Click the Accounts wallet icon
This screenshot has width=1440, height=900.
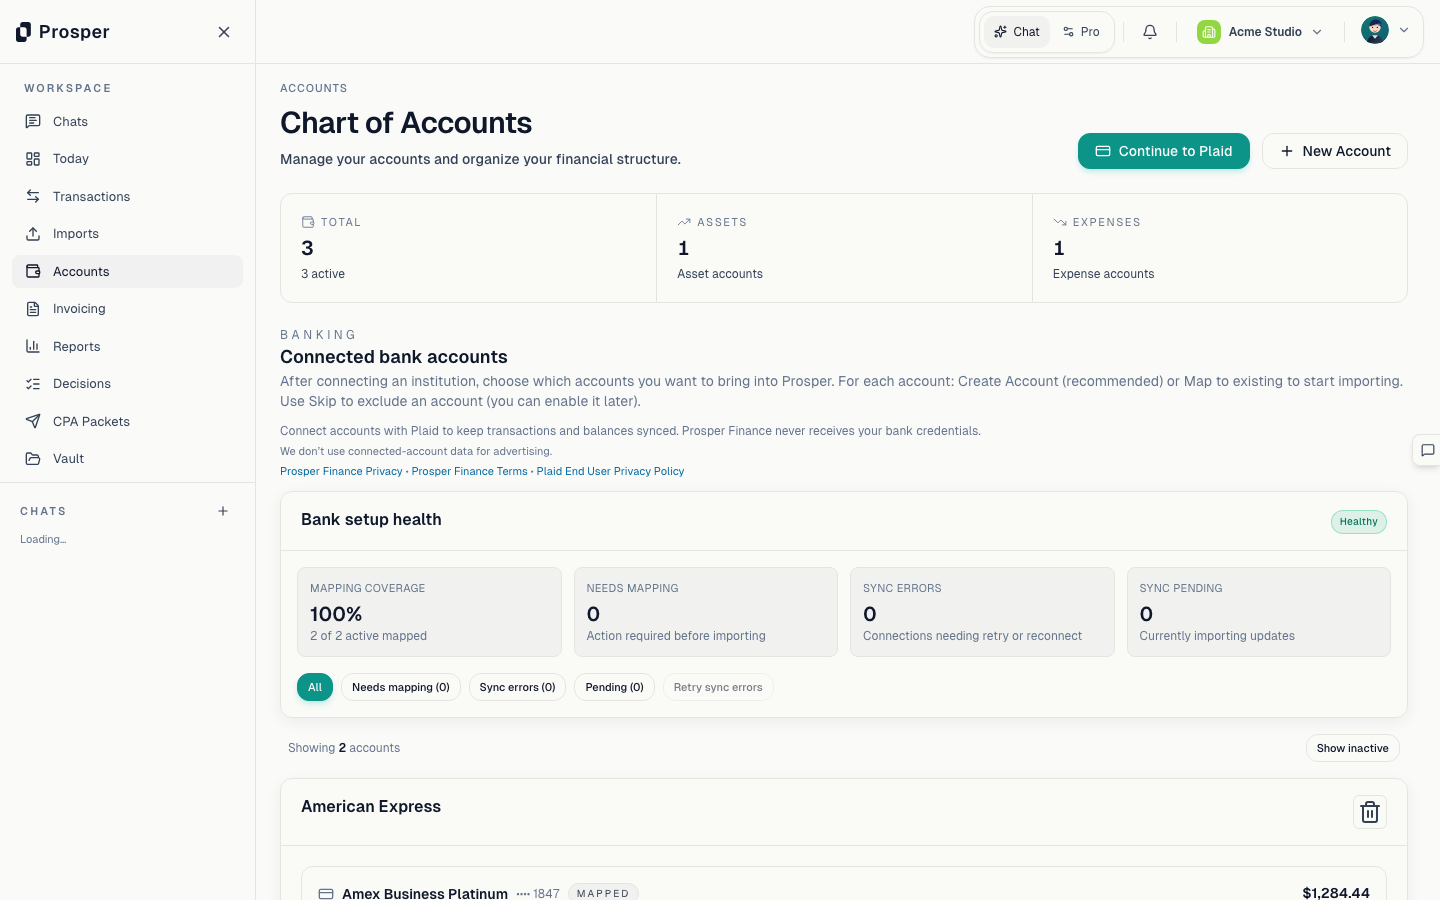click(x=33, y=271)
